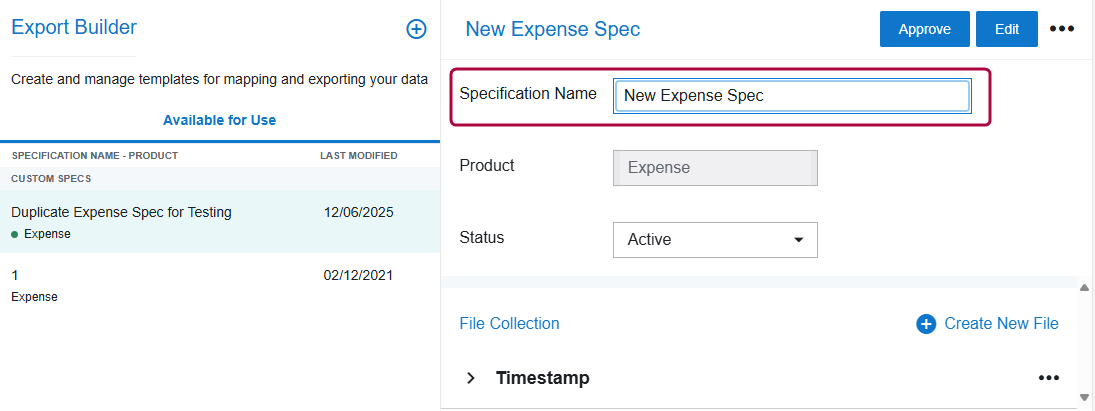This screenshot has width=1095, height=411.
Task: Sort by Last Modified column header
Action: (358, 156)
